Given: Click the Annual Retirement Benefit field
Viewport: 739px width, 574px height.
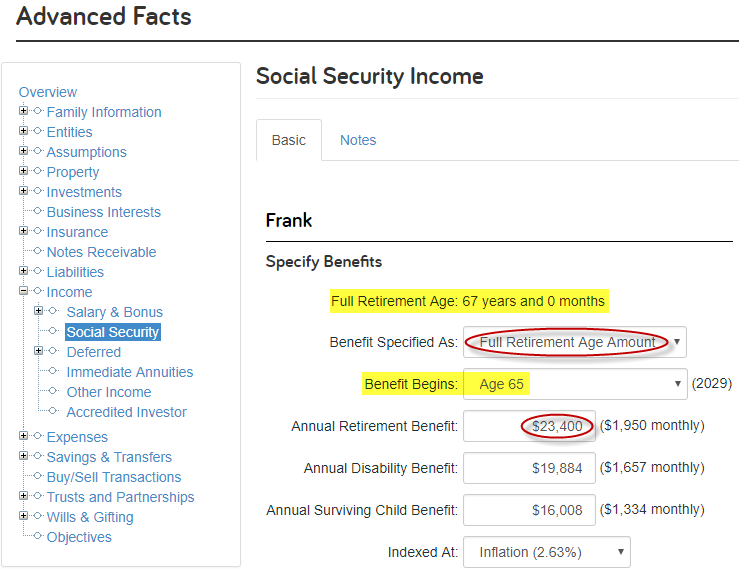Looking at the screenshot, I should point(529,426).
